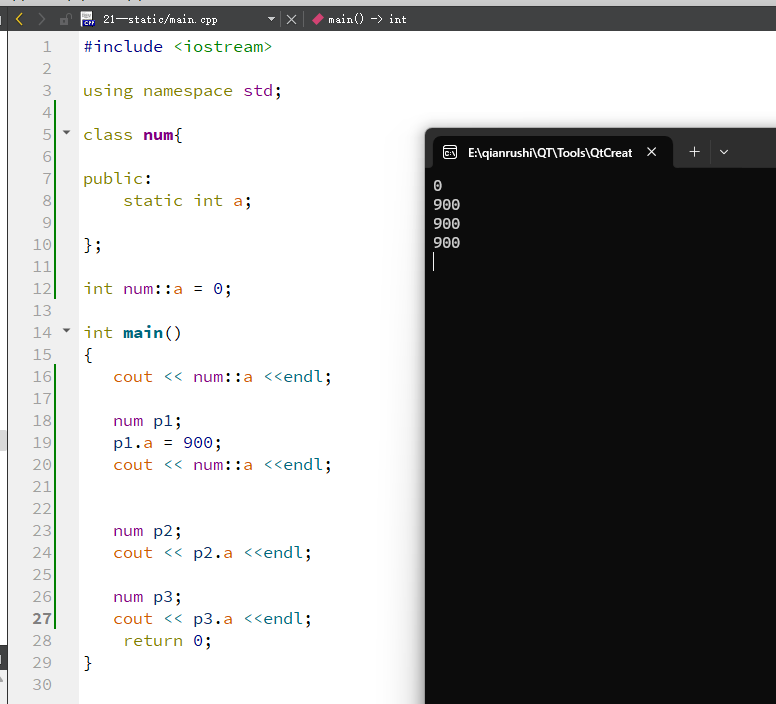Image resolution: width=776 pixels, height=704 pixels.
Task: Close the current document with X
Action: coord(291,19)
